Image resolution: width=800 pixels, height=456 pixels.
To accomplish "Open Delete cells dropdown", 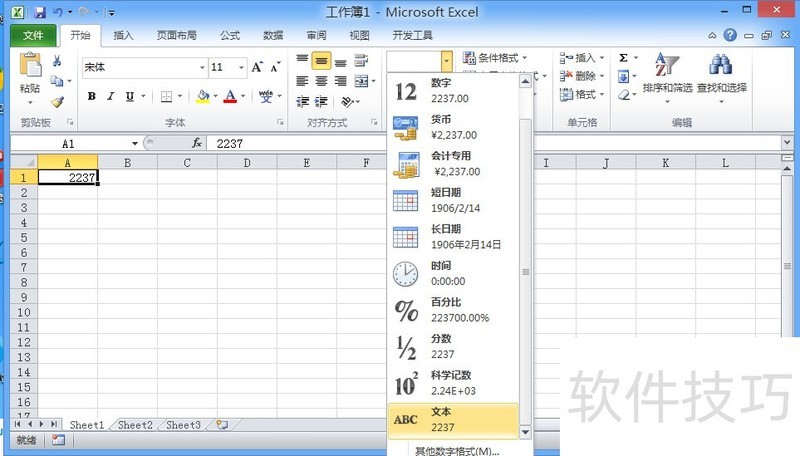I will click(x=582, y=76).
